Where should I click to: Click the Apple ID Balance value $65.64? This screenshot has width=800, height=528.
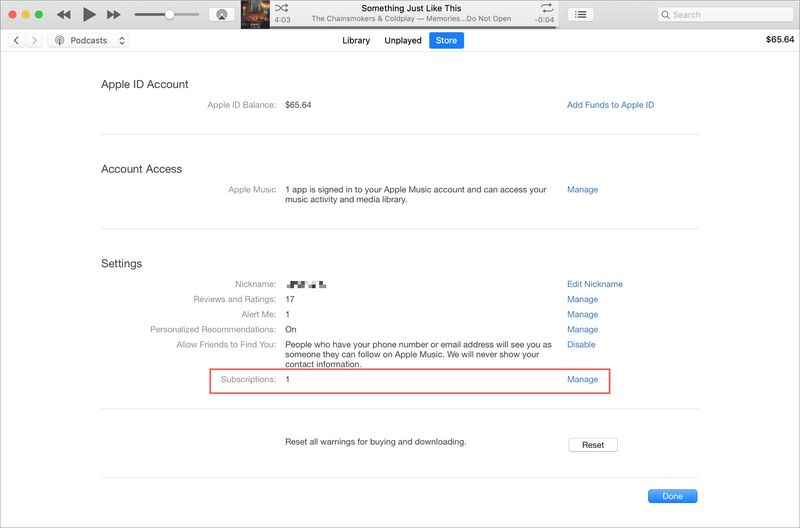coord(298,105)
